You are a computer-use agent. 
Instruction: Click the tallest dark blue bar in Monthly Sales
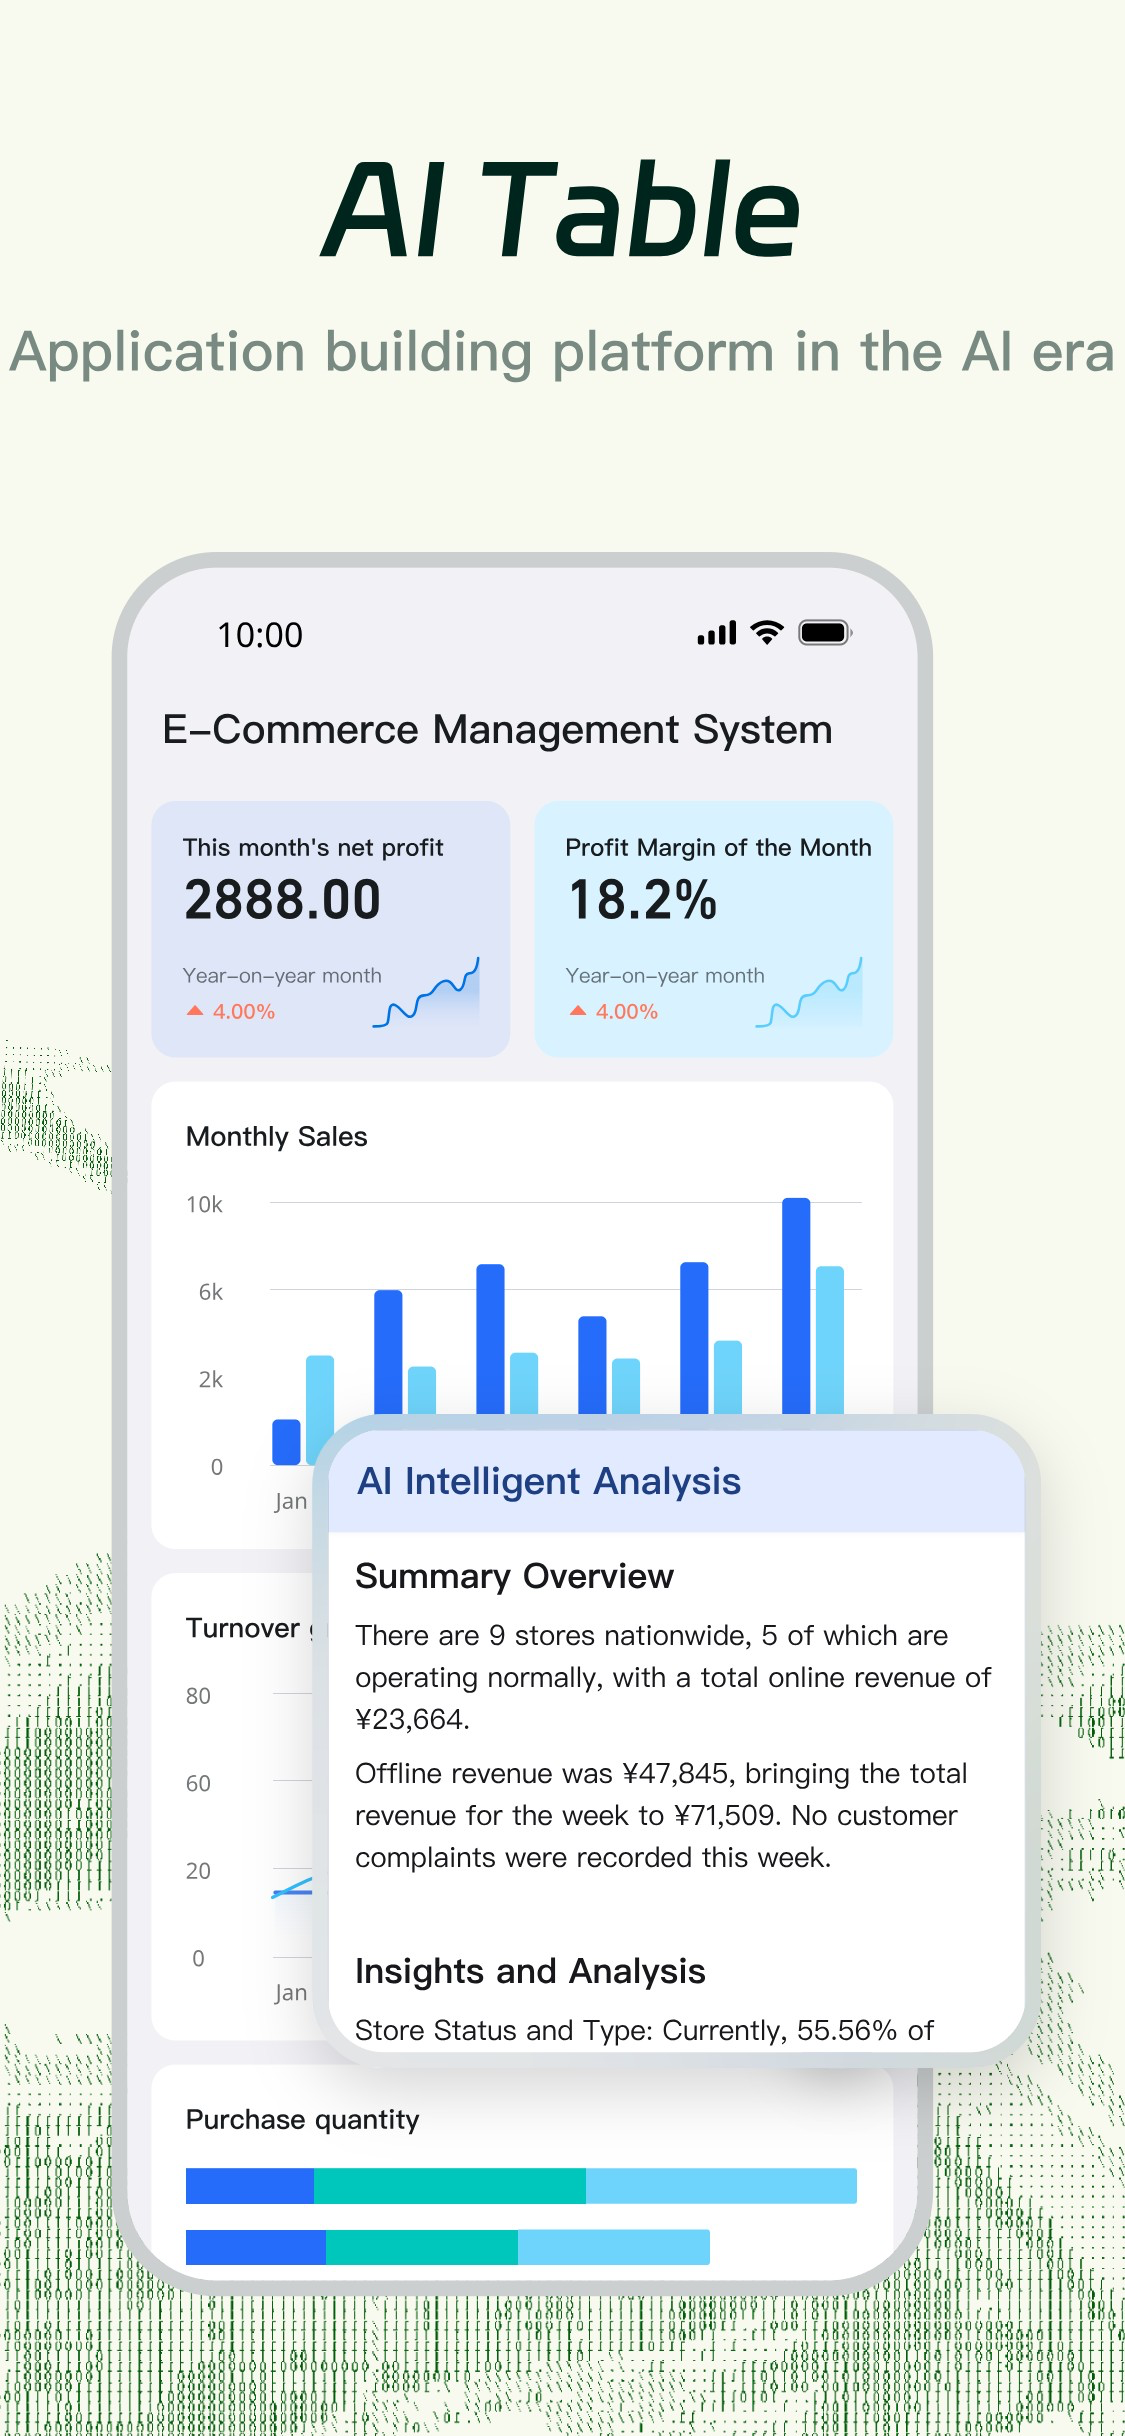pyautogui.click(x=796, y=1306)
